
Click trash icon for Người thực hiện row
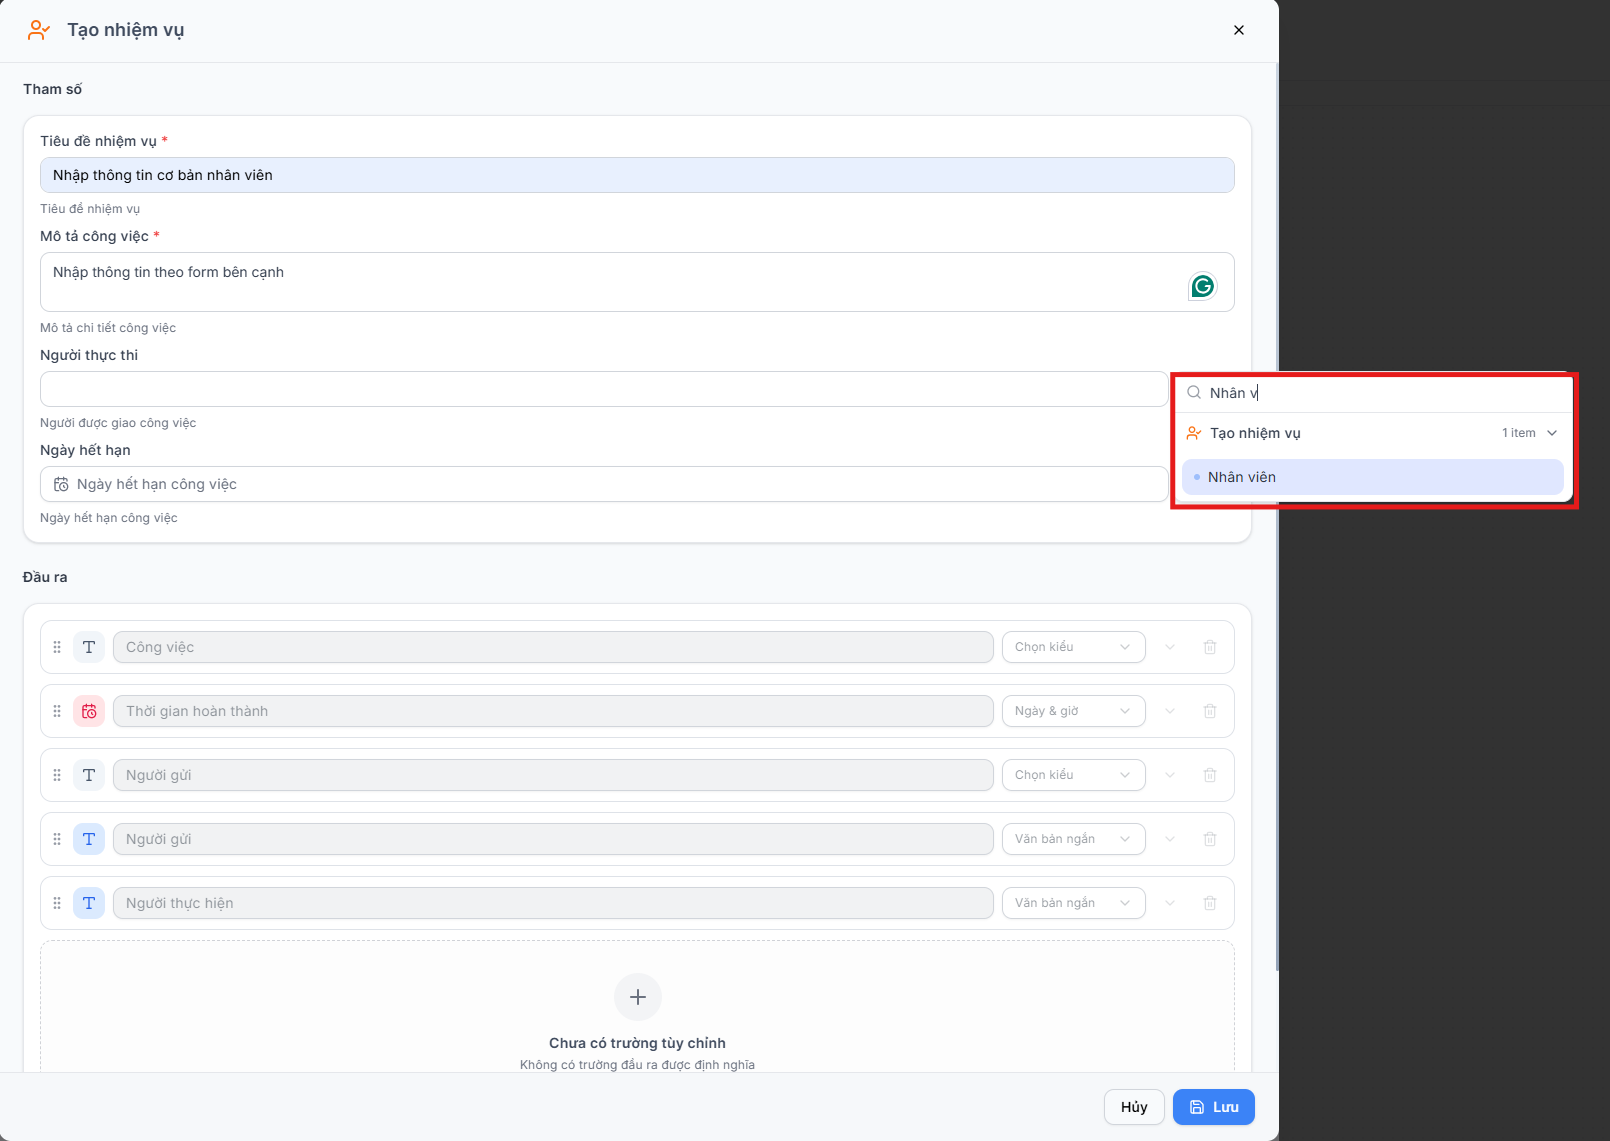1210,903
